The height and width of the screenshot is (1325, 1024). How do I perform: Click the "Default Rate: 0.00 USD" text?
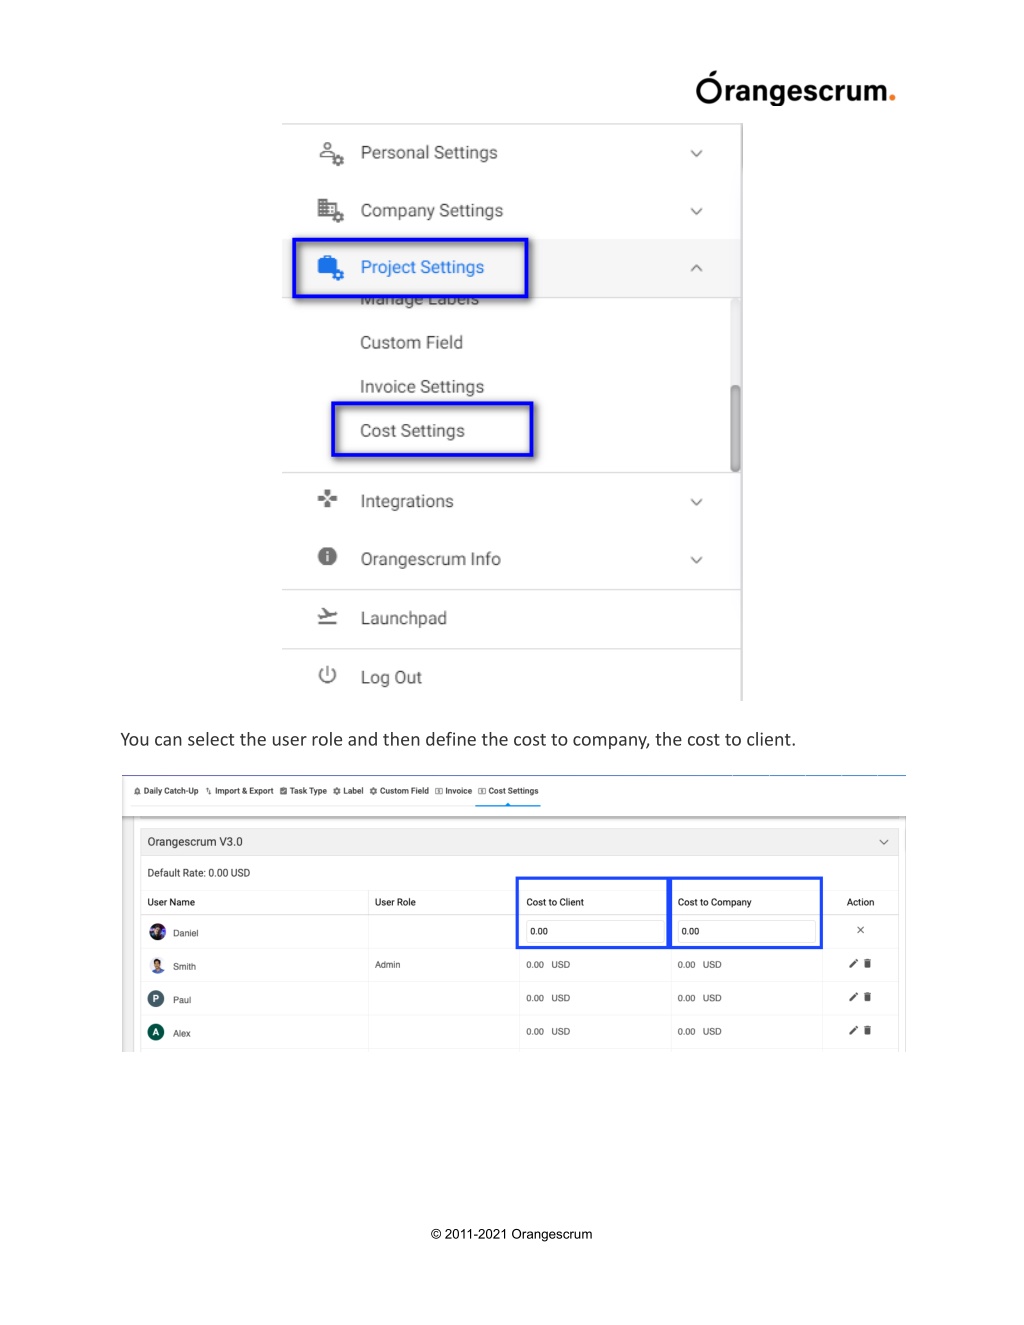(x=199, y=873)
